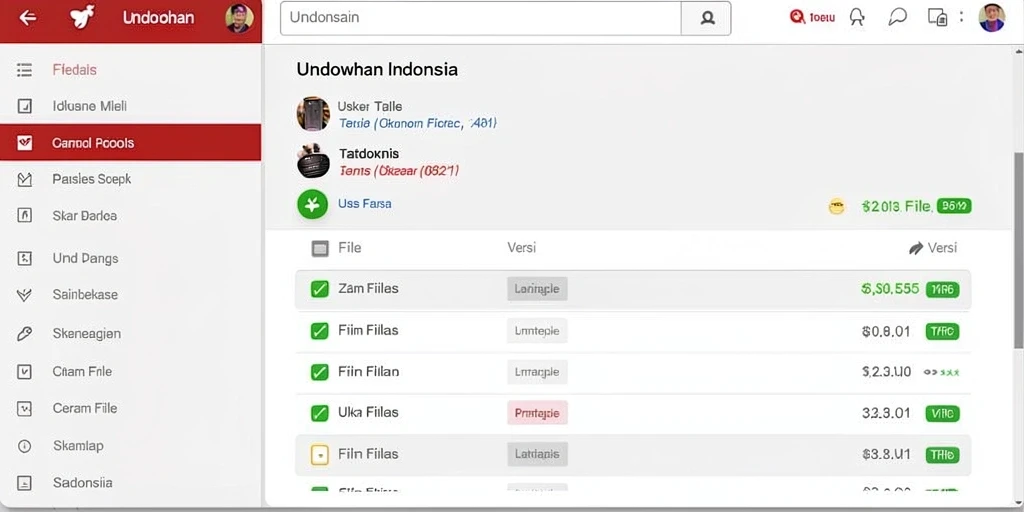Click the list icon beside Fledais
The image size is (1024, 512).
click(x=24, y=70)
